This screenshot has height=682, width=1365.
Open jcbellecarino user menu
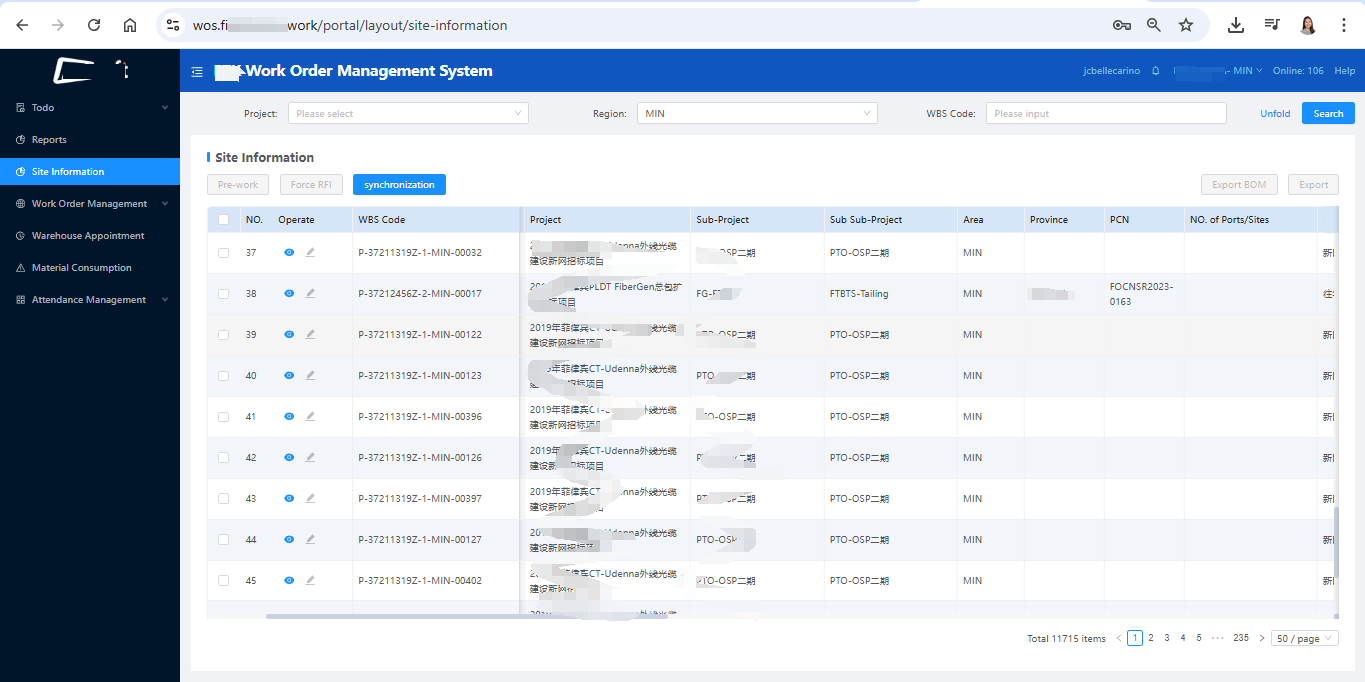(1111, 71)
